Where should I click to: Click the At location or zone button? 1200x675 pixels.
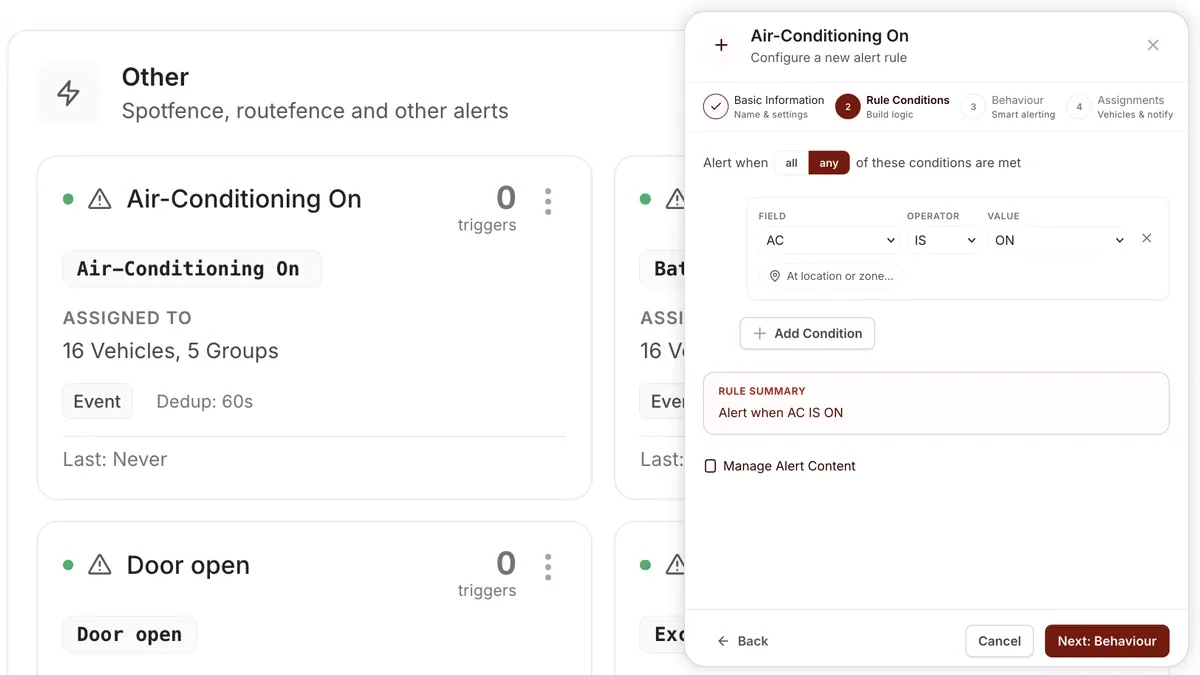pos(831,276)
